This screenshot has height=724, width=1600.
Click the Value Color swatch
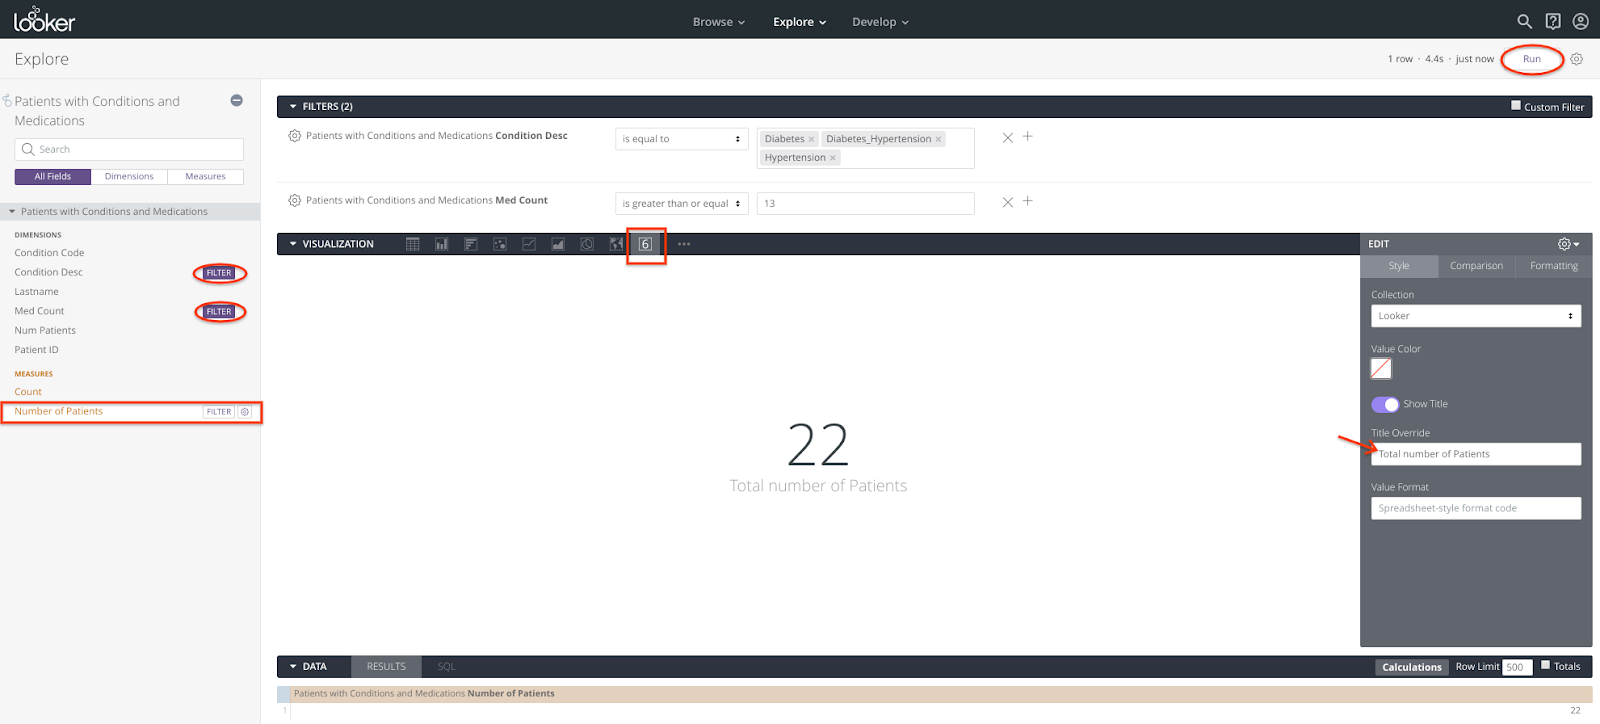(x=1381, y=369)
